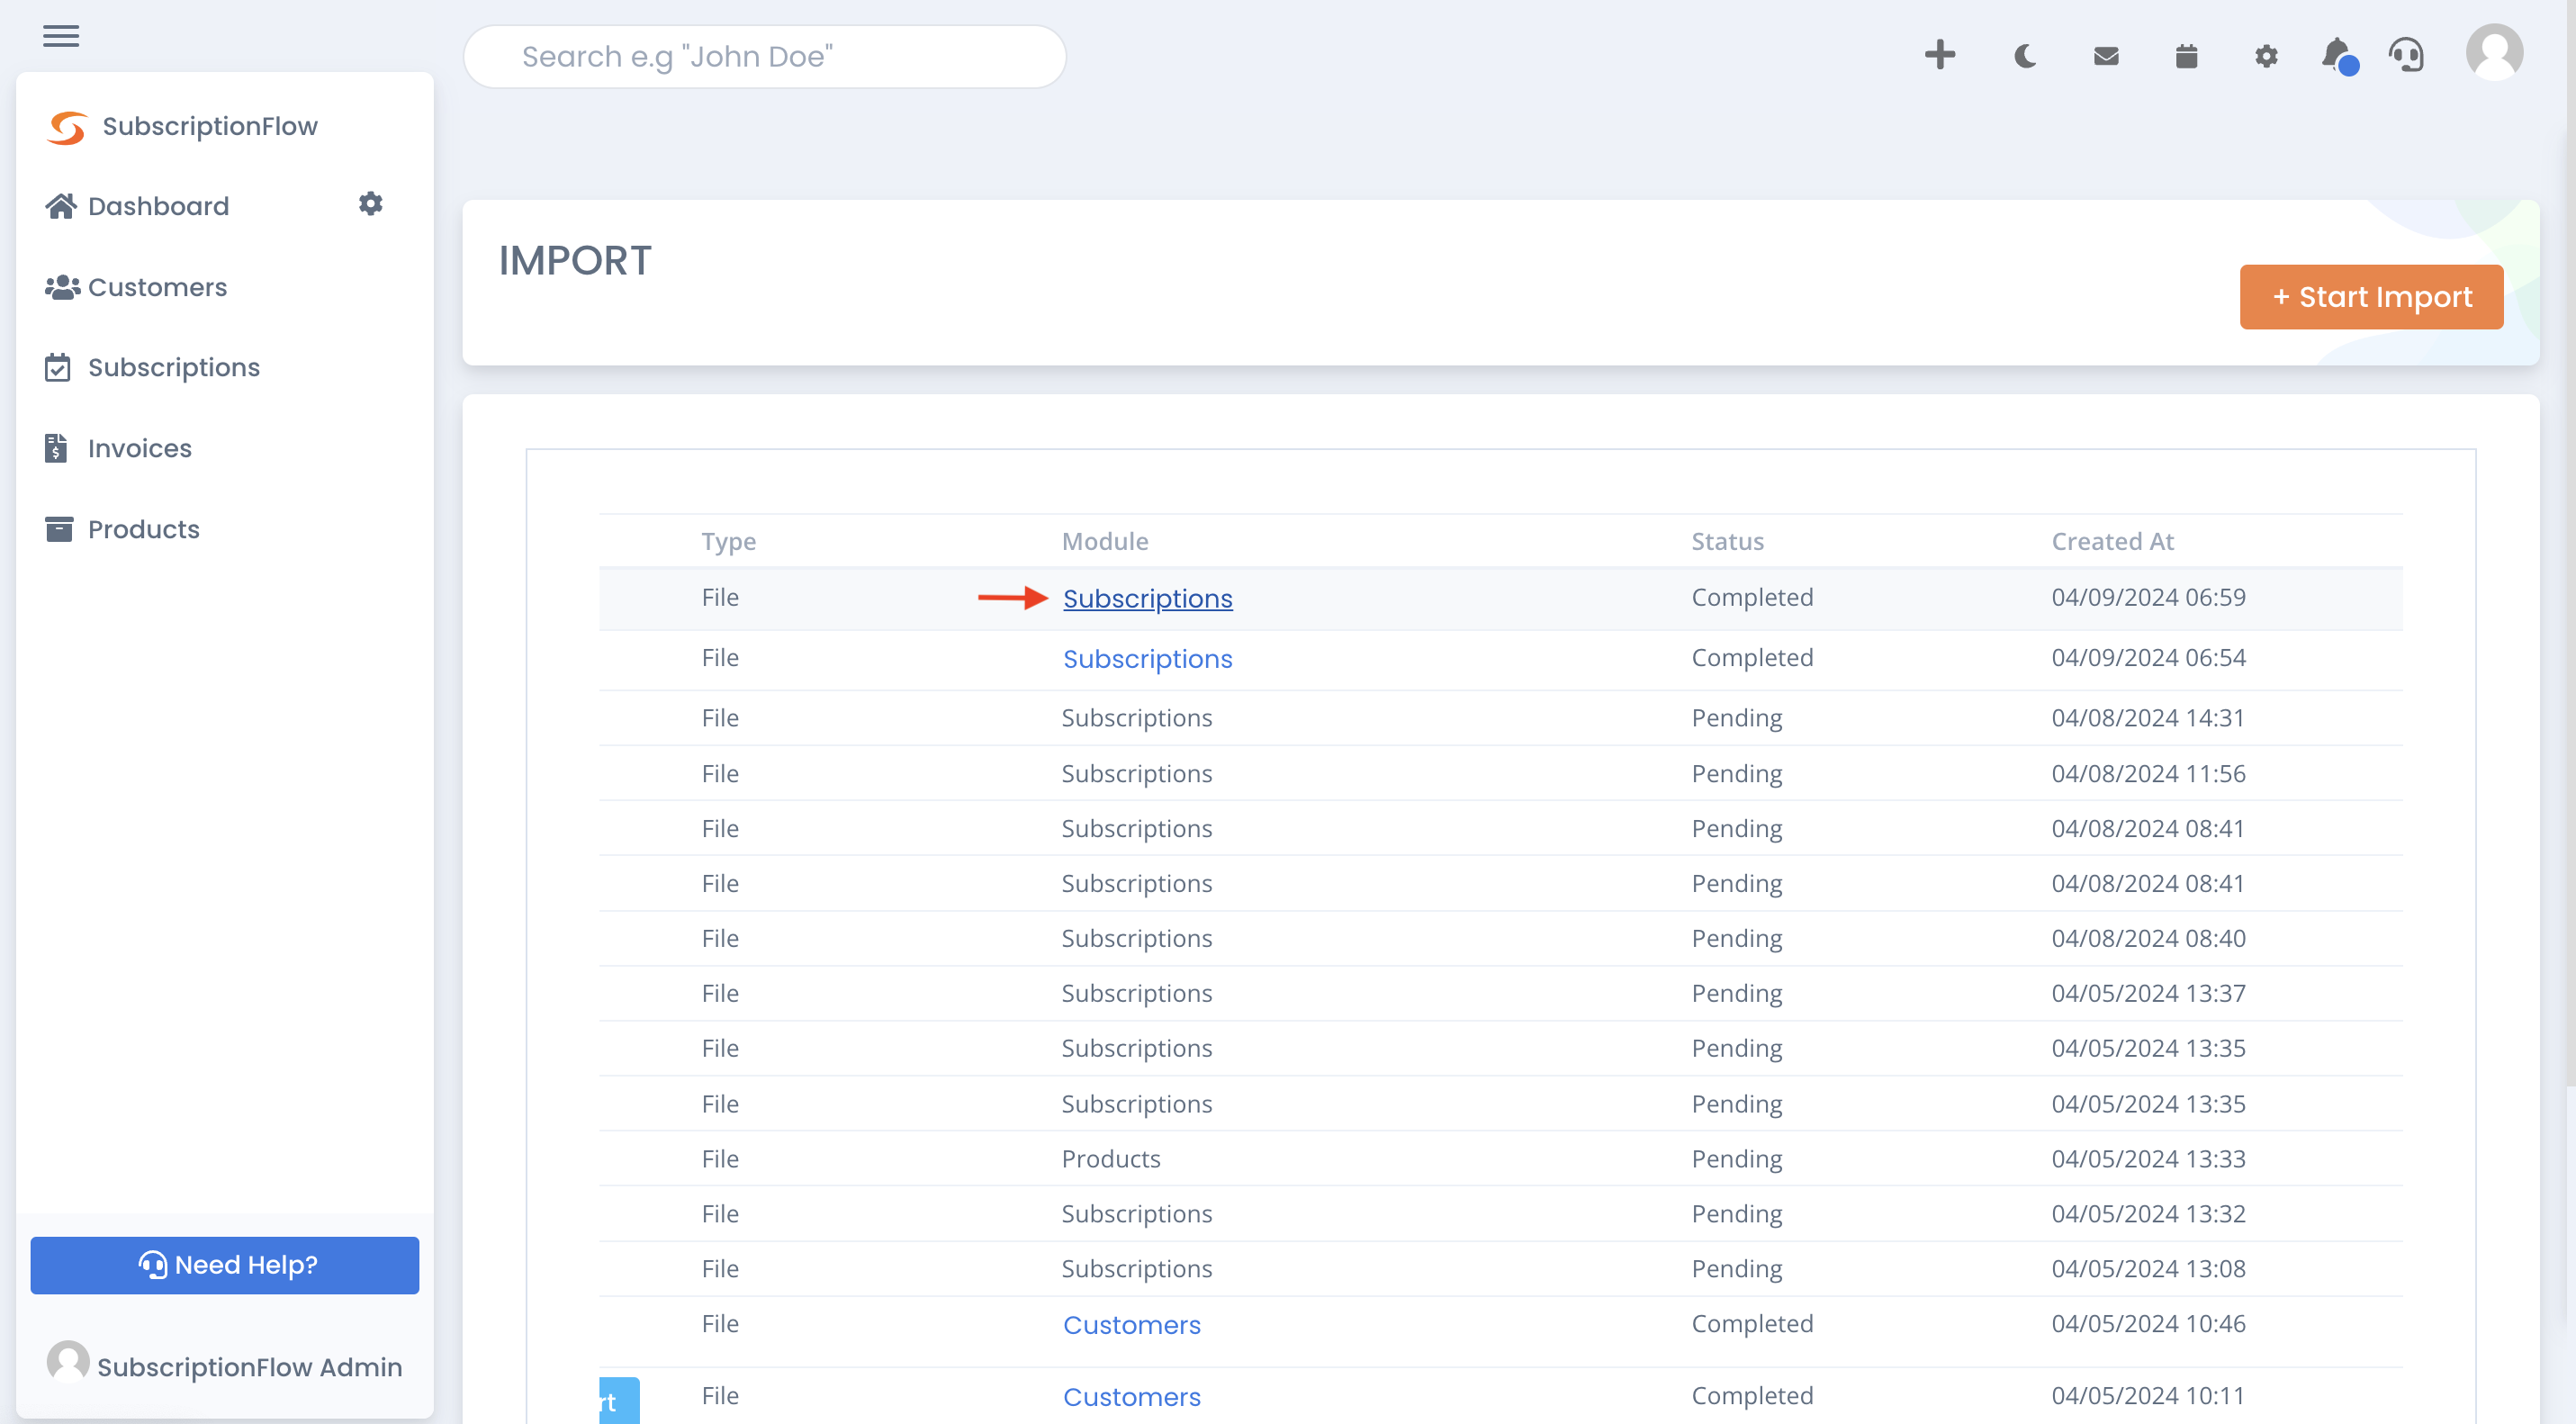This screenshot has width=2576, height=1424.
Task: Click SubscriptionFlow logo in sidebar
Action: [x=181, y=127]
